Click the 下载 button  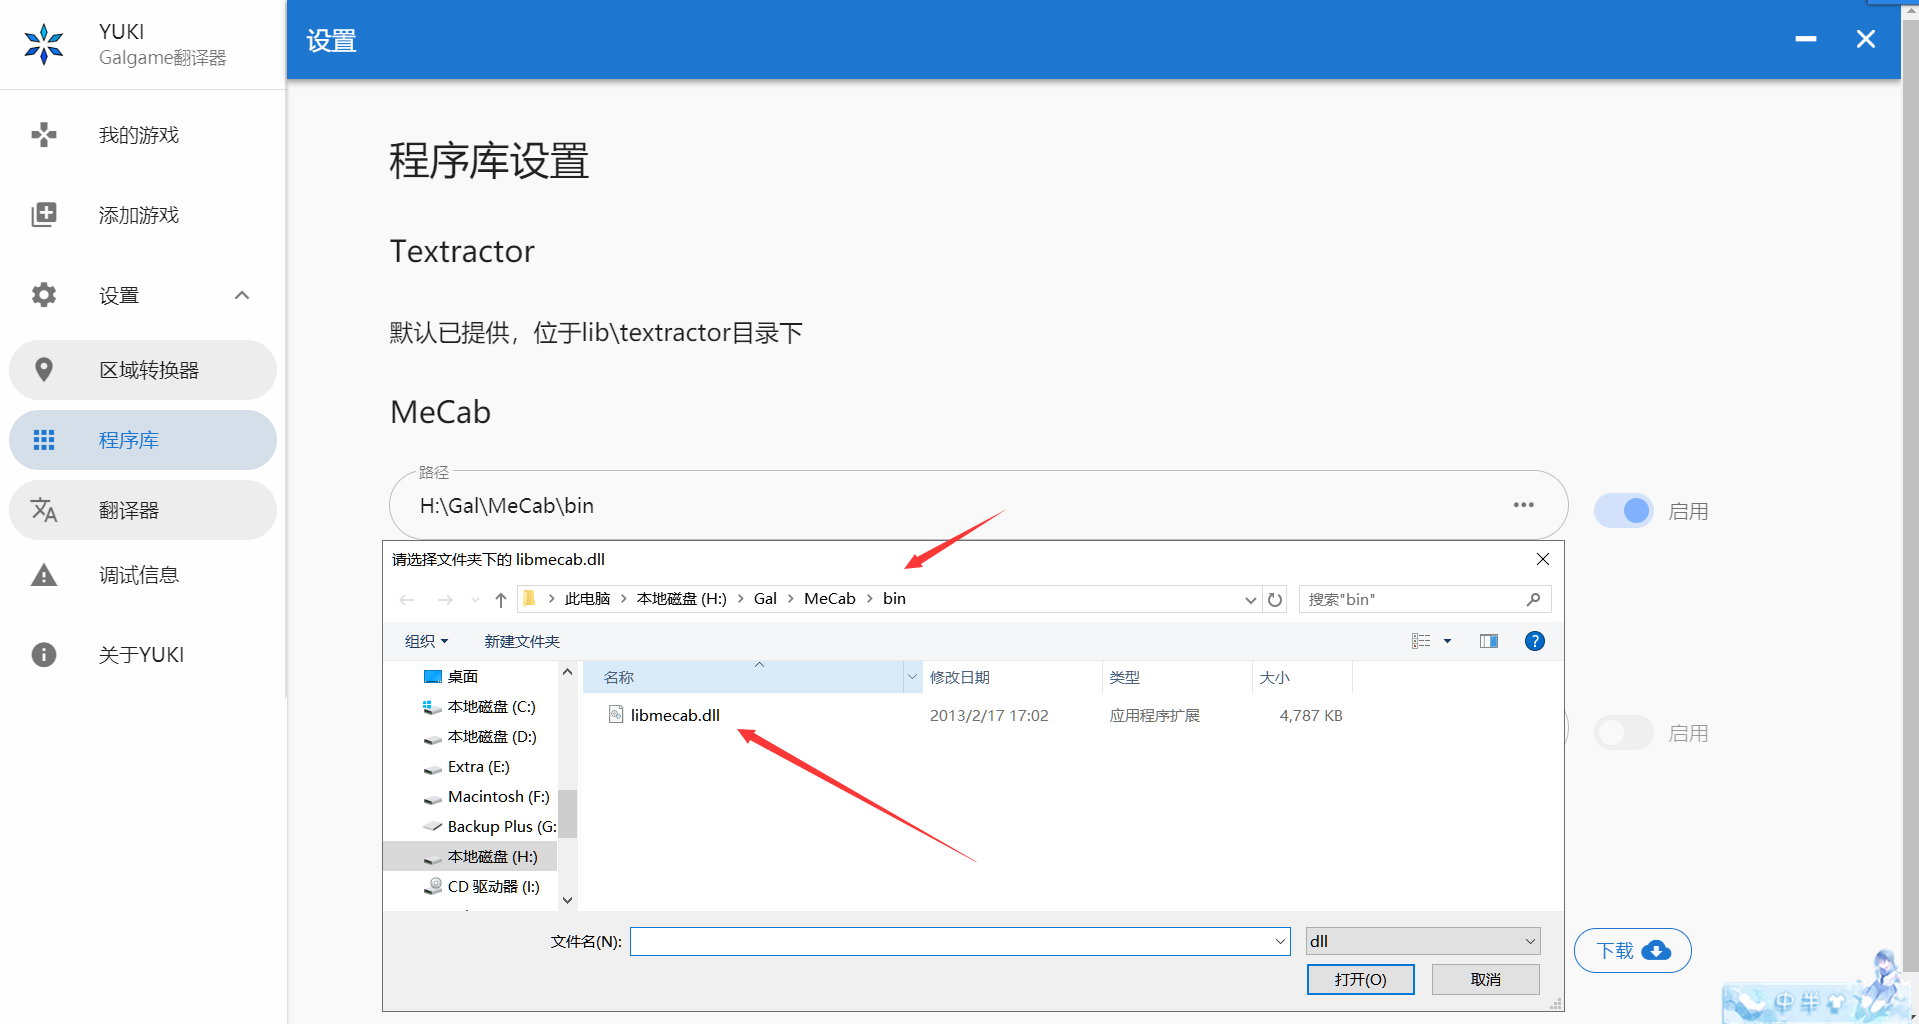click(x=1632, y=950)
